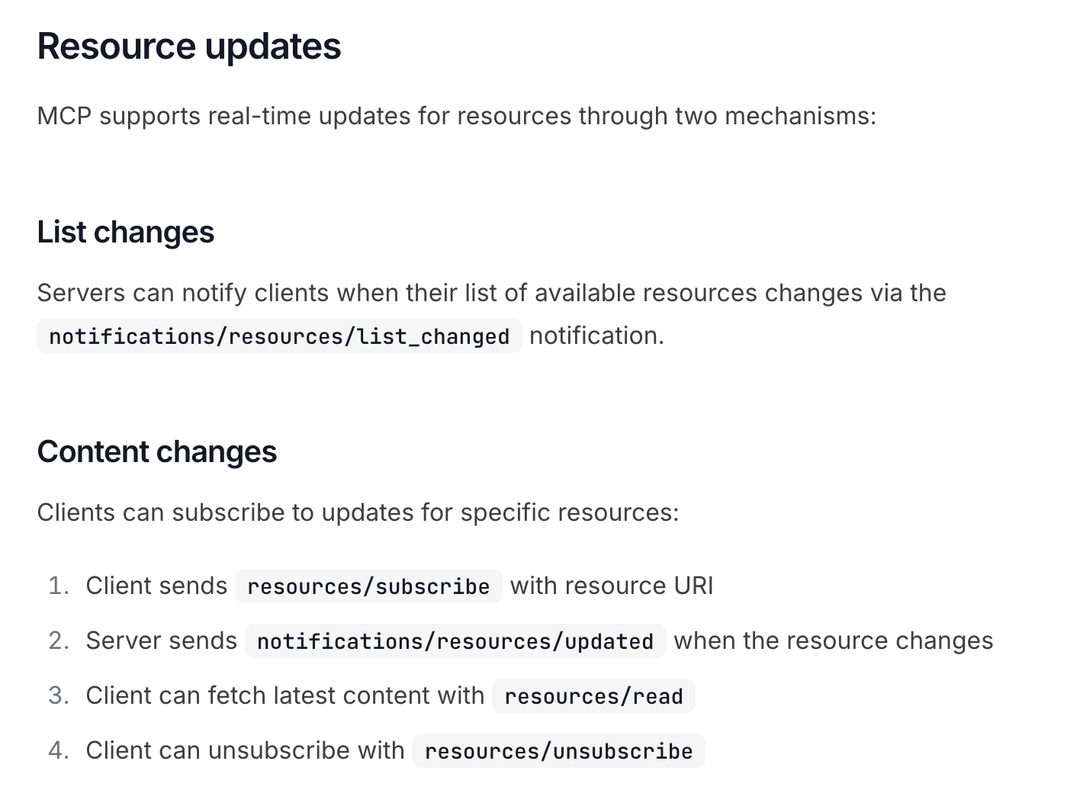Click the "MCP supports real-time updates" paragraph
The height and width of the screenshot is (793, 1080).
pyautogui.click(x=456, y=116)
